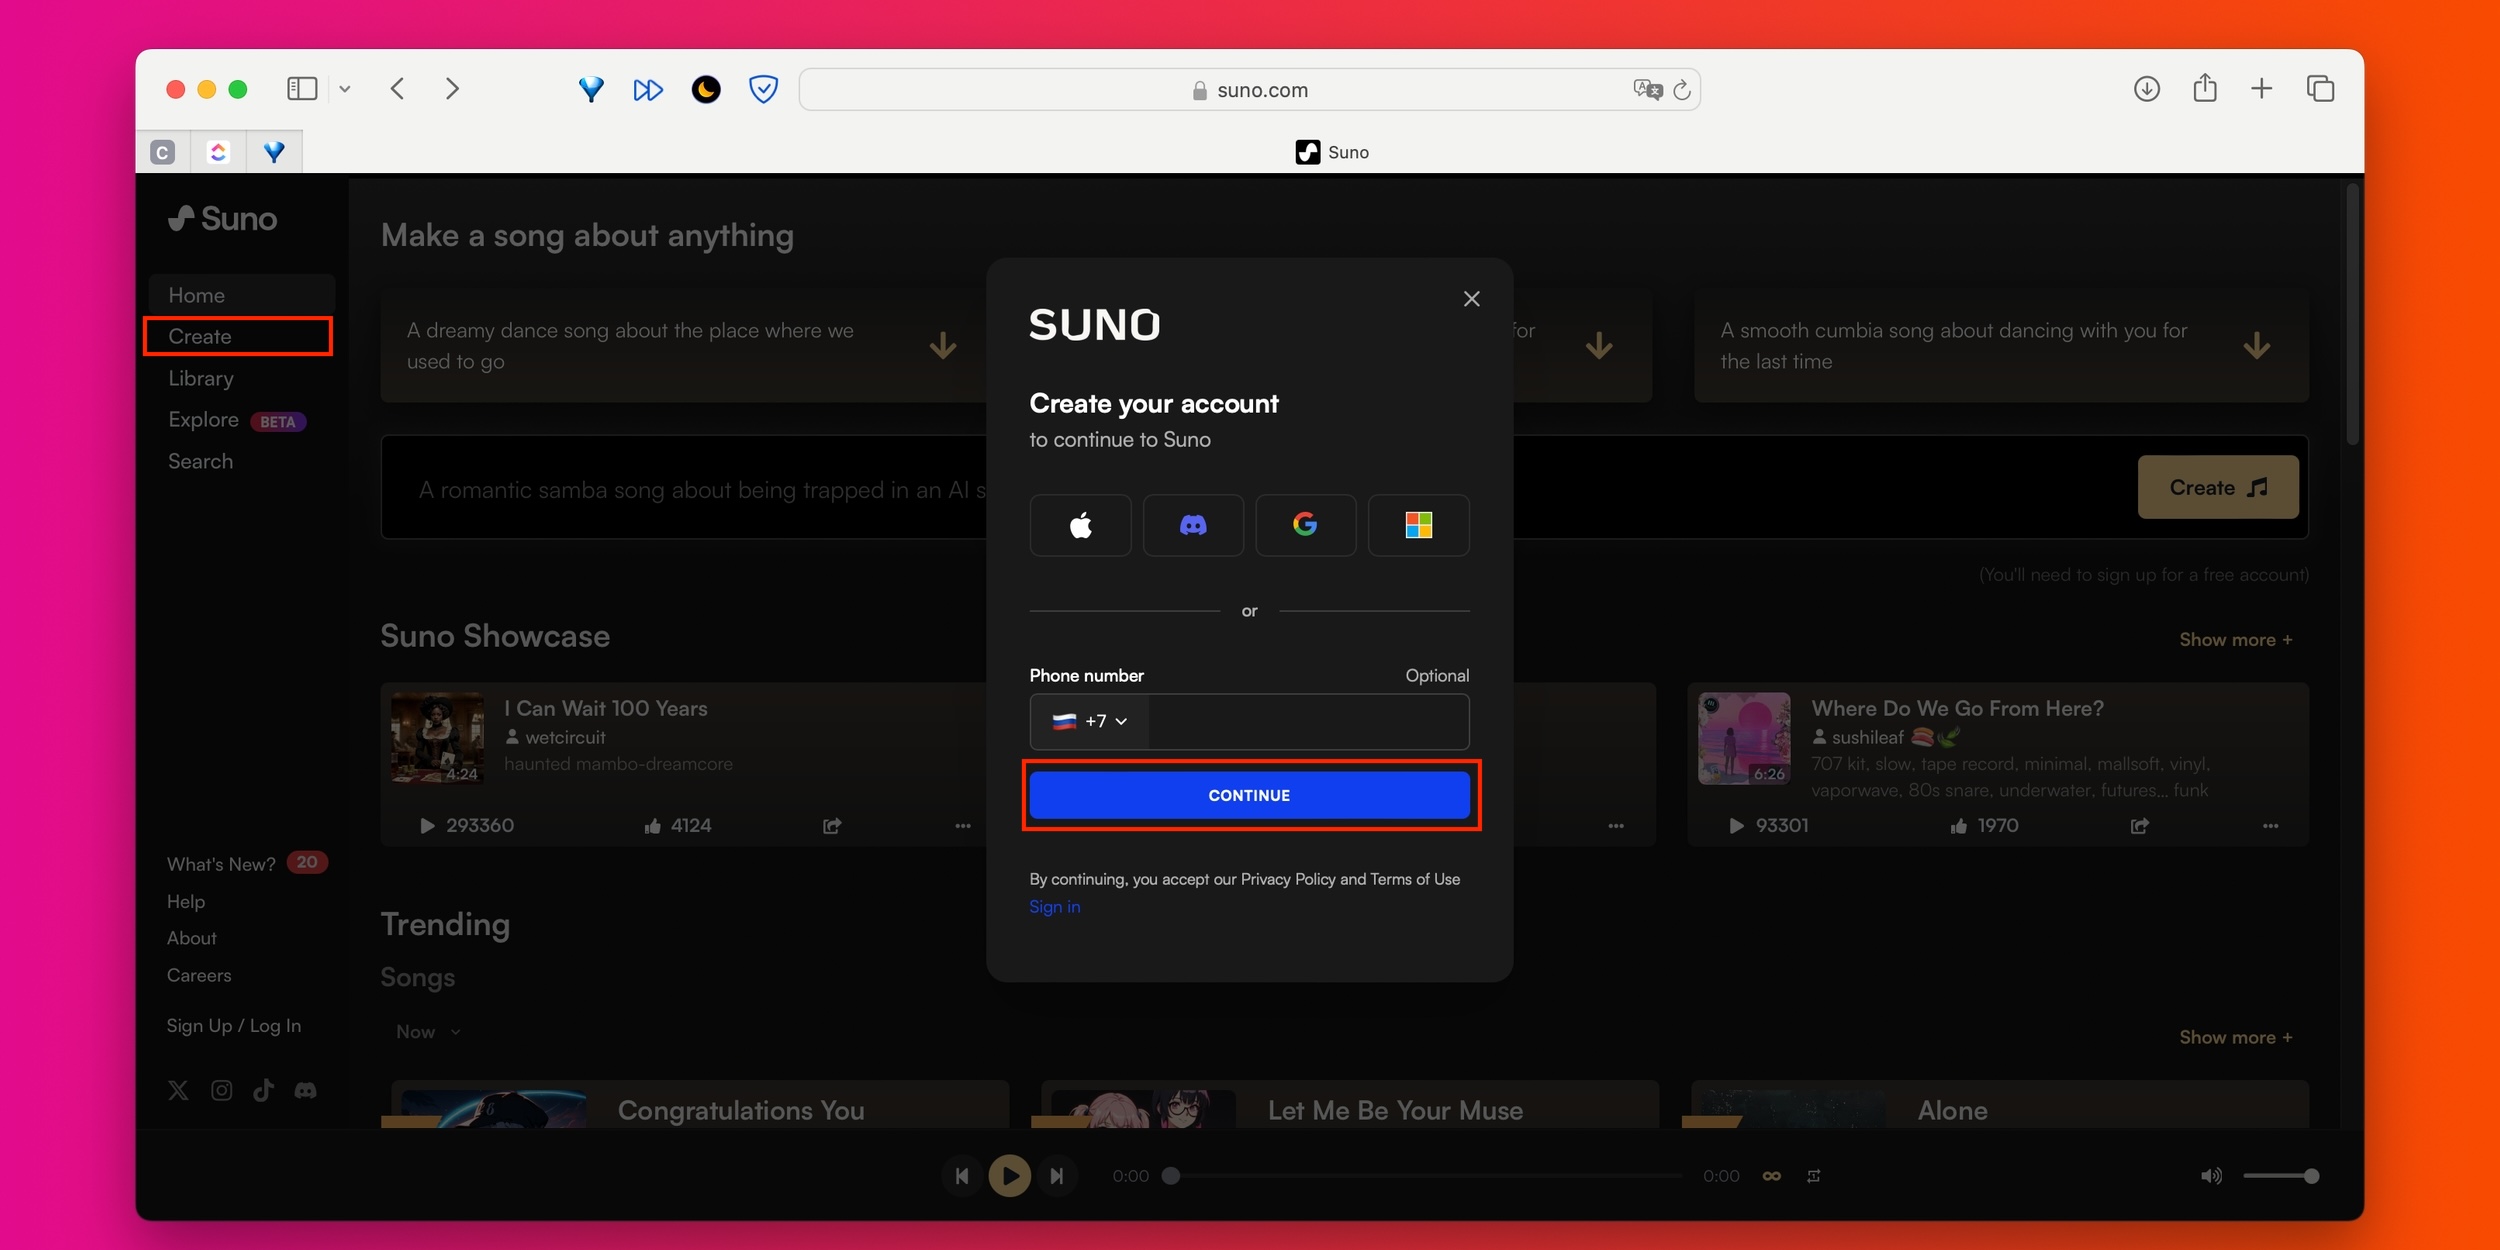Click the blue CONTINUE button

pyautogui.click(x=1249, y=795)
